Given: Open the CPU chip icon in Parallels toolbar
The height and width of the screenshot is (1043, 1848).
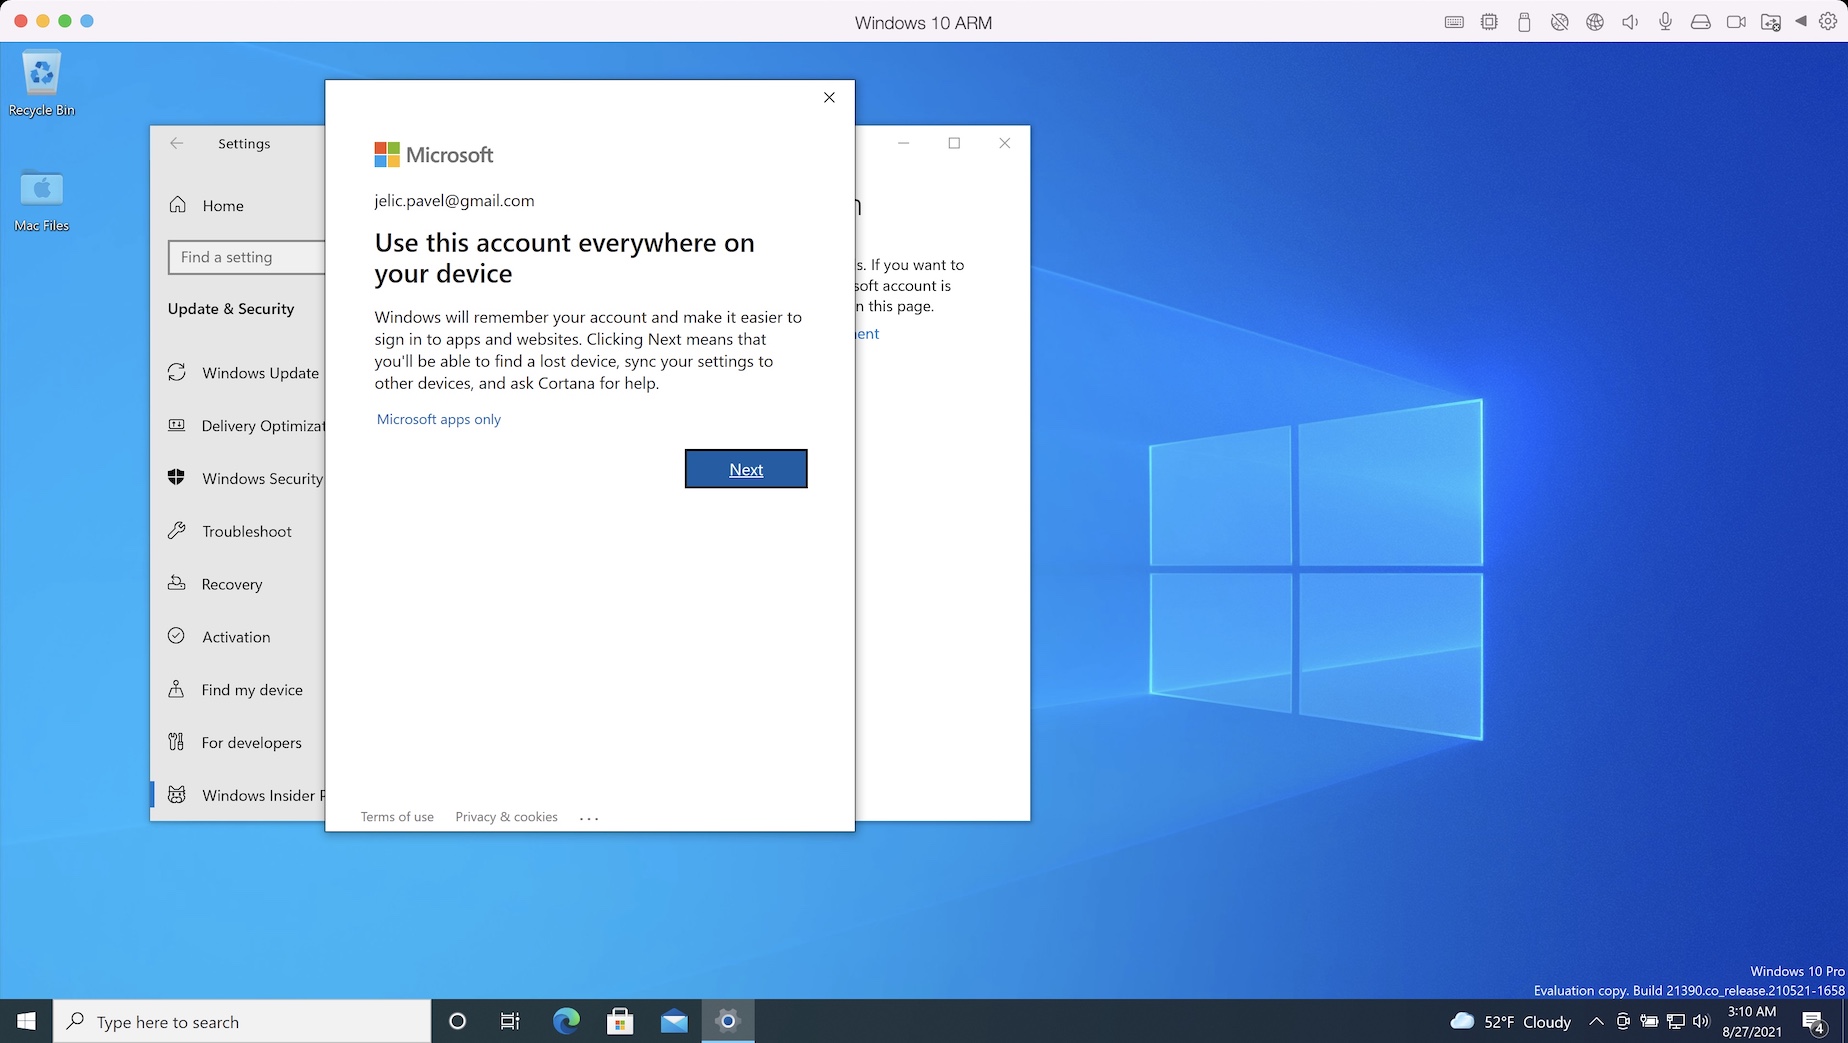Looking at the screenshot, I should coord(1489,22).
